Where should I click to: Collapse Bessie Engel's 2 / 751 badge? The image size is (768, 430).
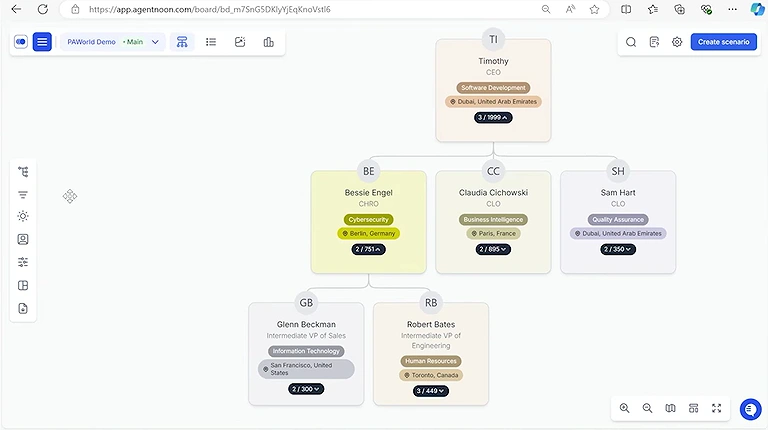pos(368,249)
